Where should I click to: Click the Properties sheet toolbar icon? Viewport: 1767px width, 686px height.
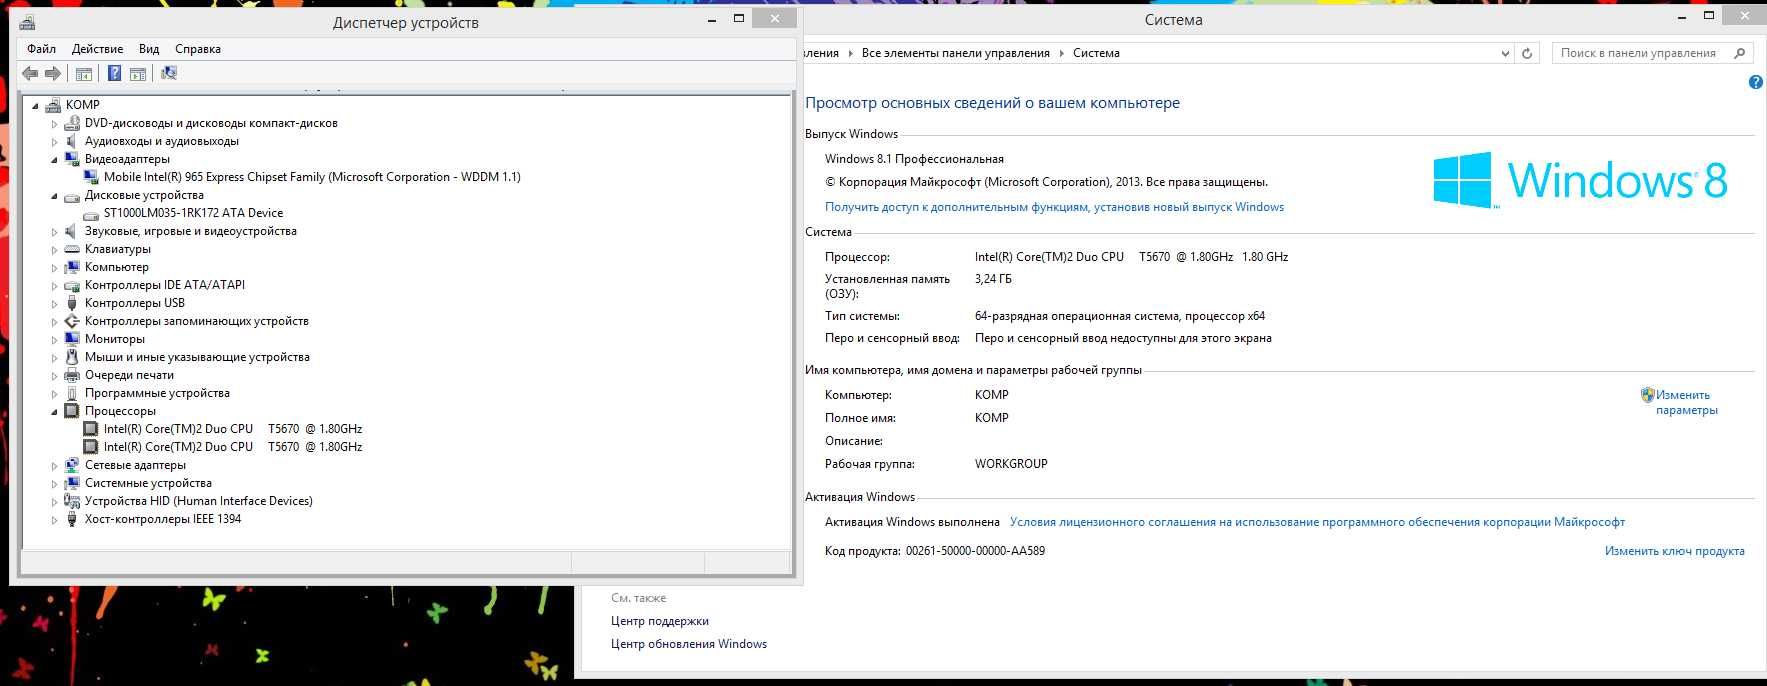pos(138,73)
